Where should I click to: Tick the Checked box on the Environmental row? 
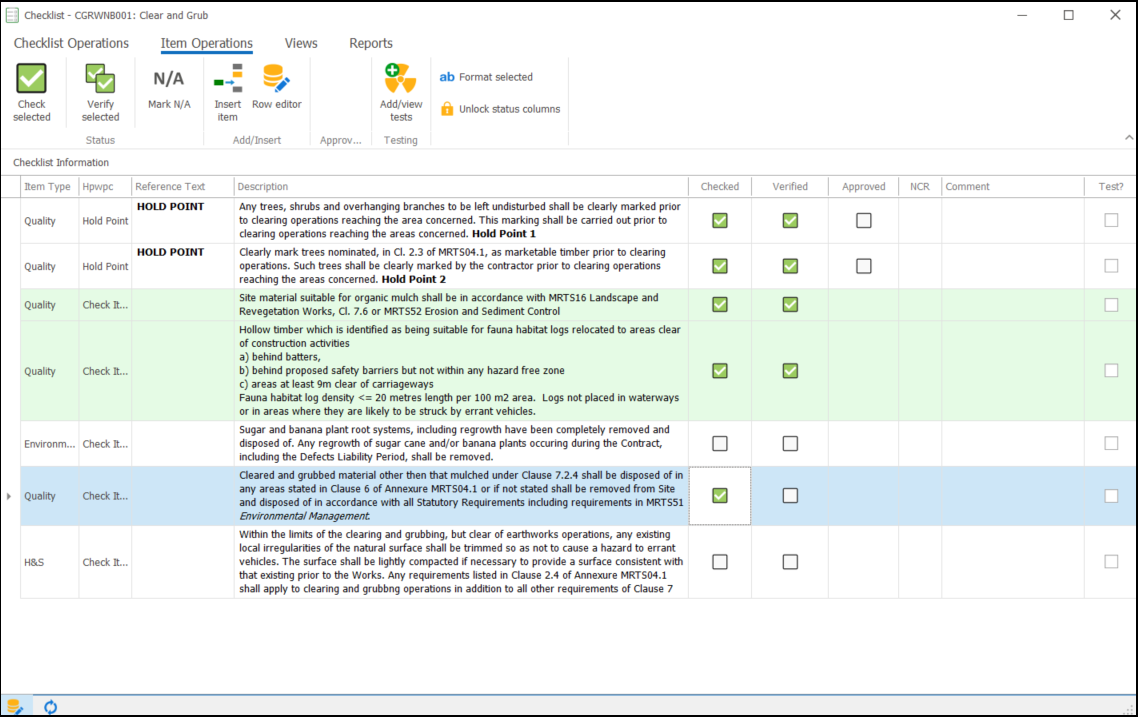(x=719, y=443)
